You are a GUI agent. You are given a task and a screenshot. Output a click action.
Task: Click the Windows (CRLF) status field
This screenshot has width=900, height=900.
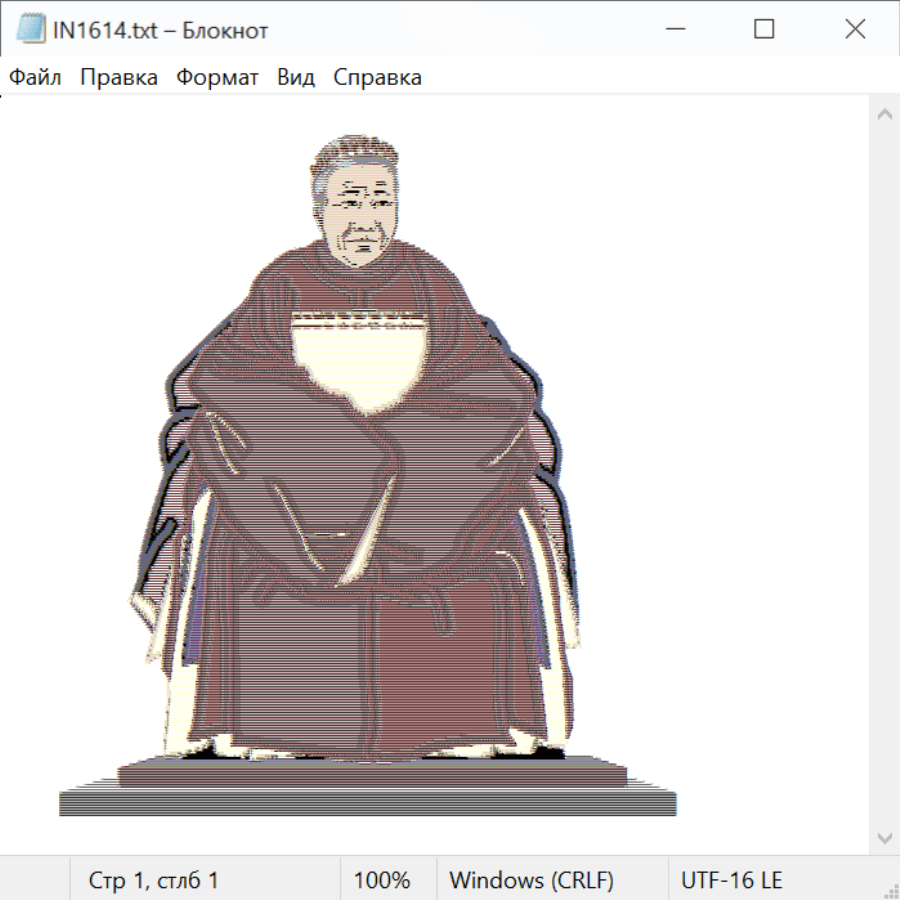(x=531, y=880)
